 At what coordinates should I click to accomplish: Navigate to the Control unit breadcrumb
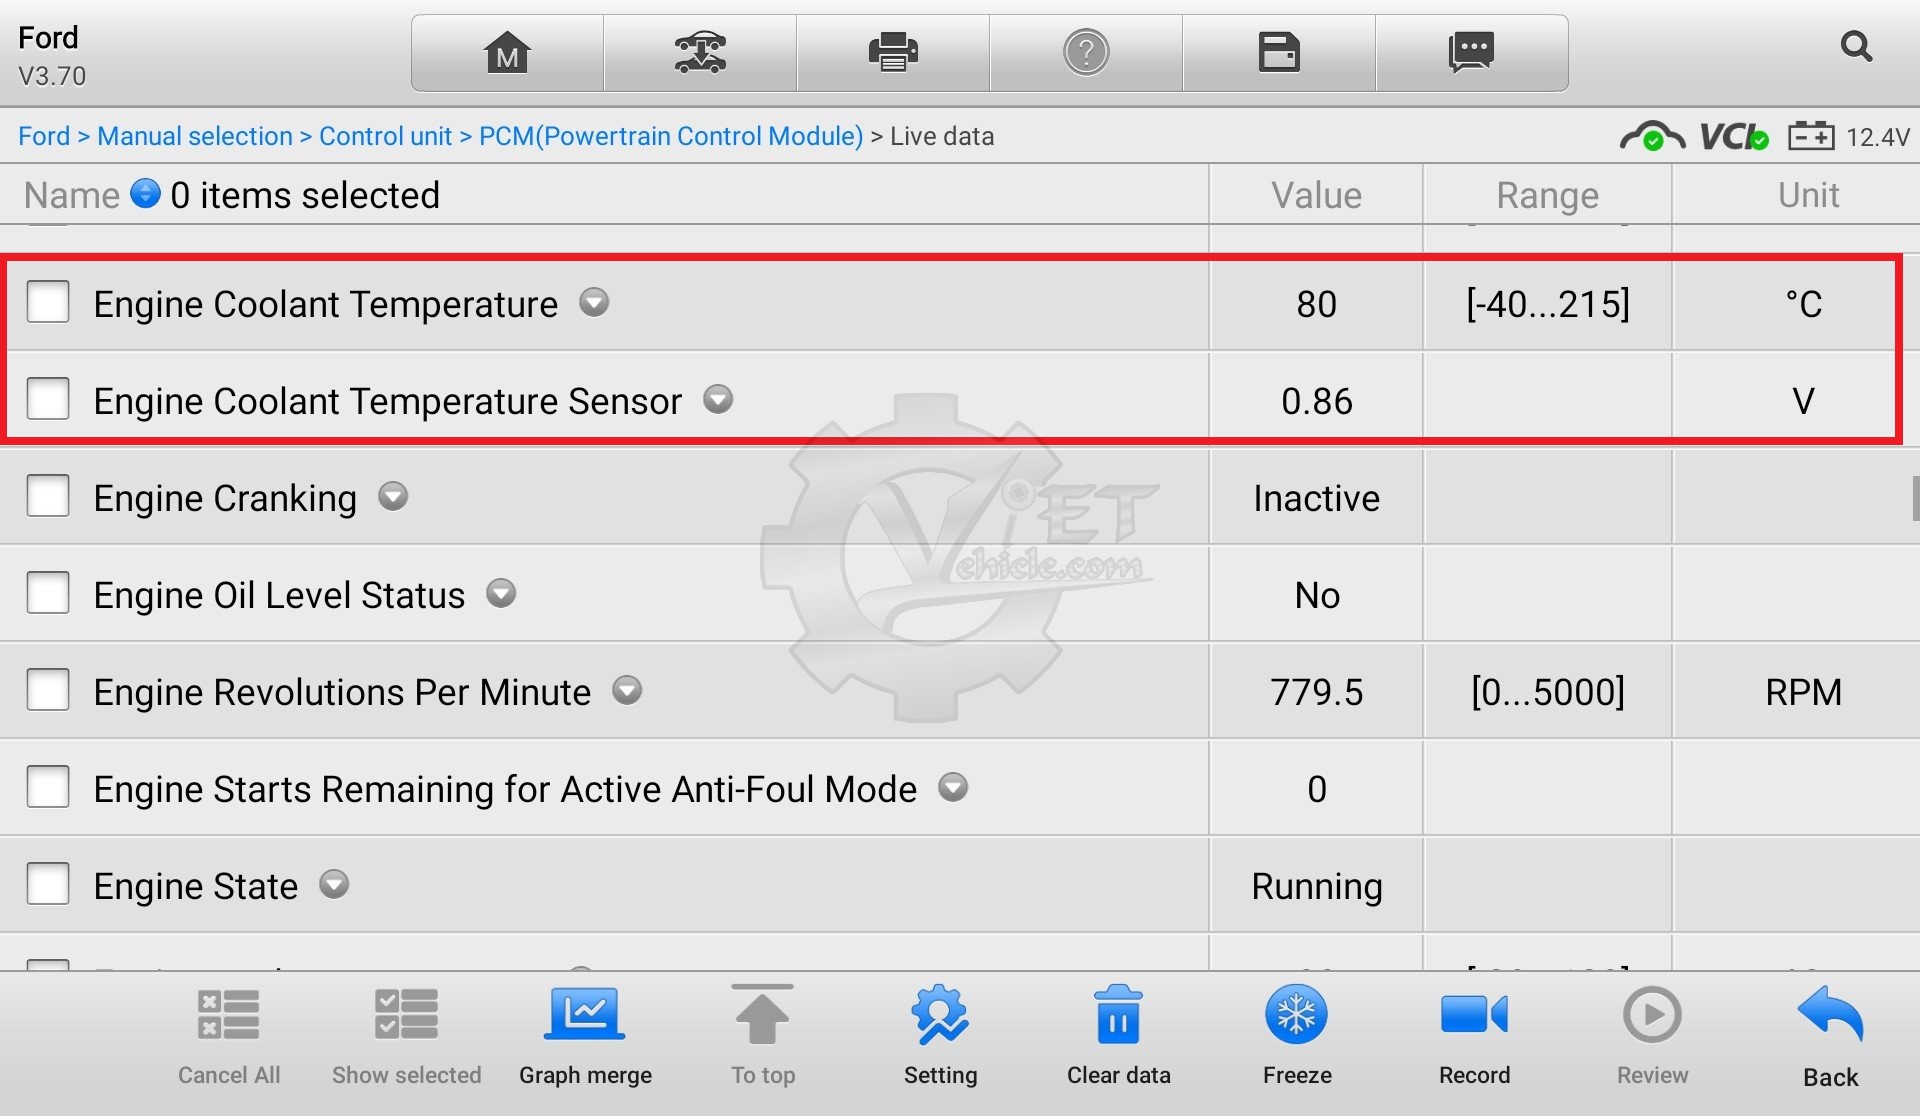coord(385,136)
